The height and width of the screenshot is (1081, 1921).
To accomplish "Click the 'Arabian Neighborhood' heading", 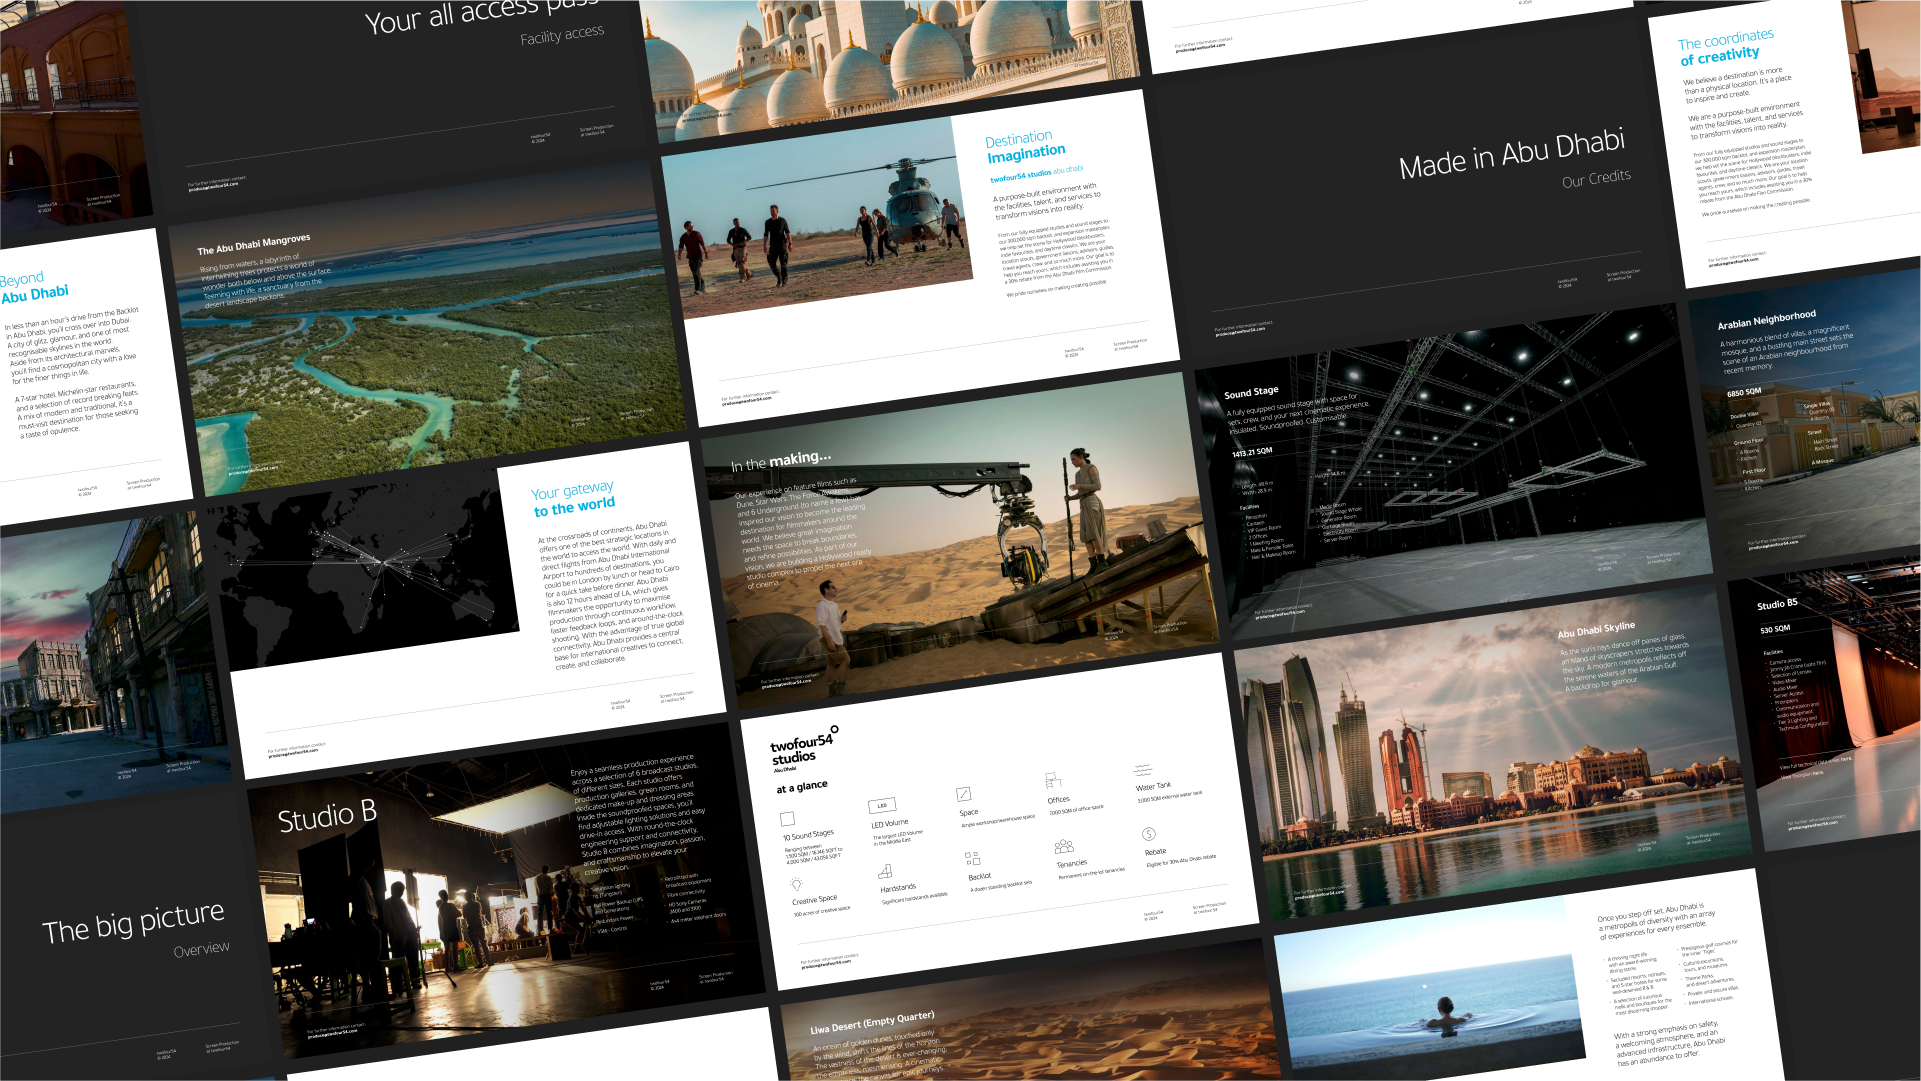I will 1766,320.
